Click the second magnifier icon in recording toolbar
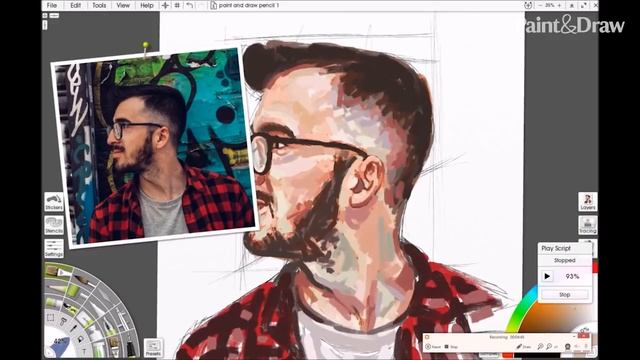The height and width of the screenshot is (360, 640). (x=549, y=347)
